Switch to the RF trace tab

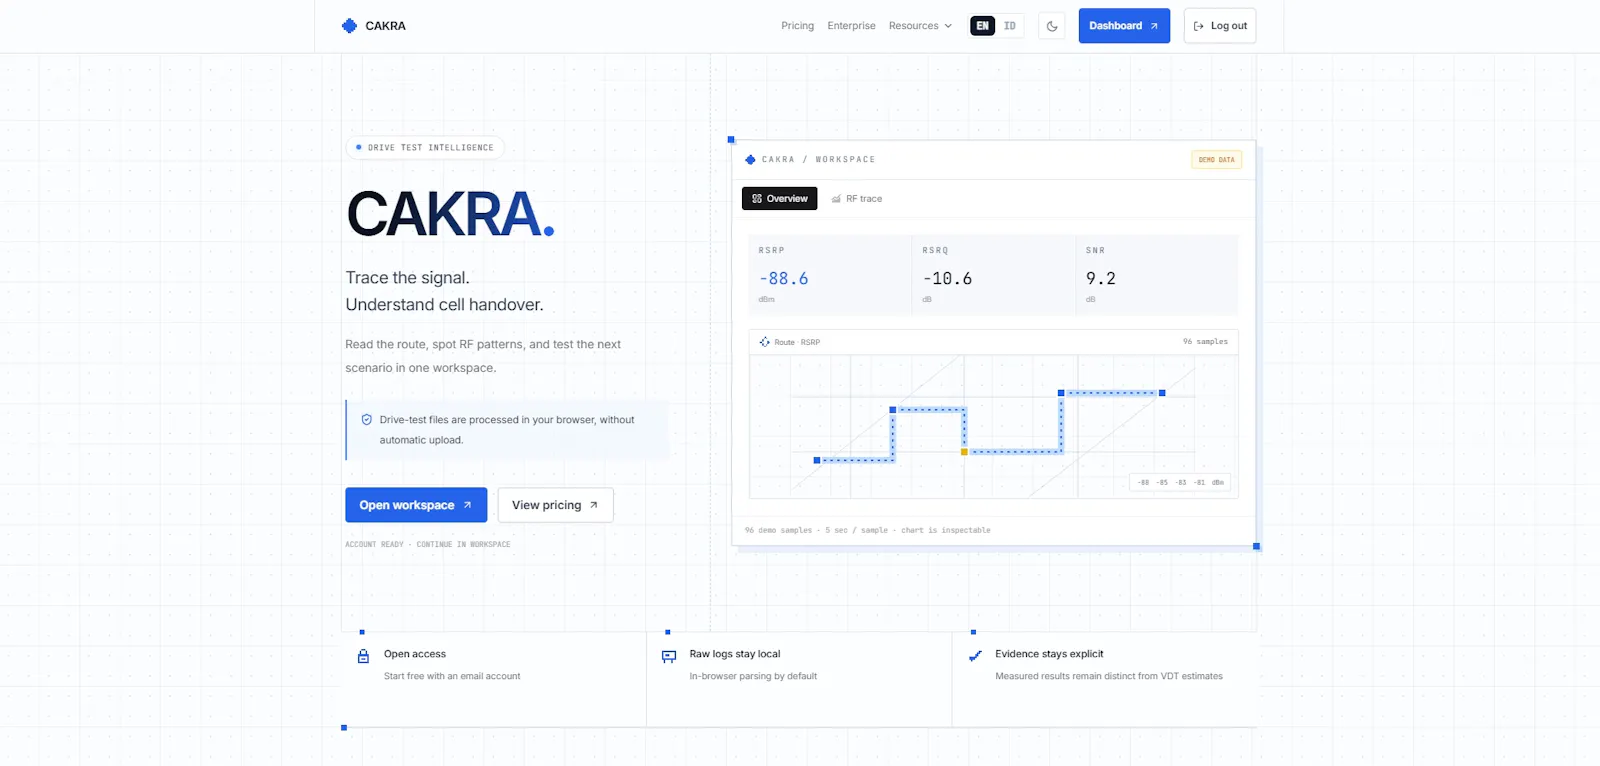(857, 199)
